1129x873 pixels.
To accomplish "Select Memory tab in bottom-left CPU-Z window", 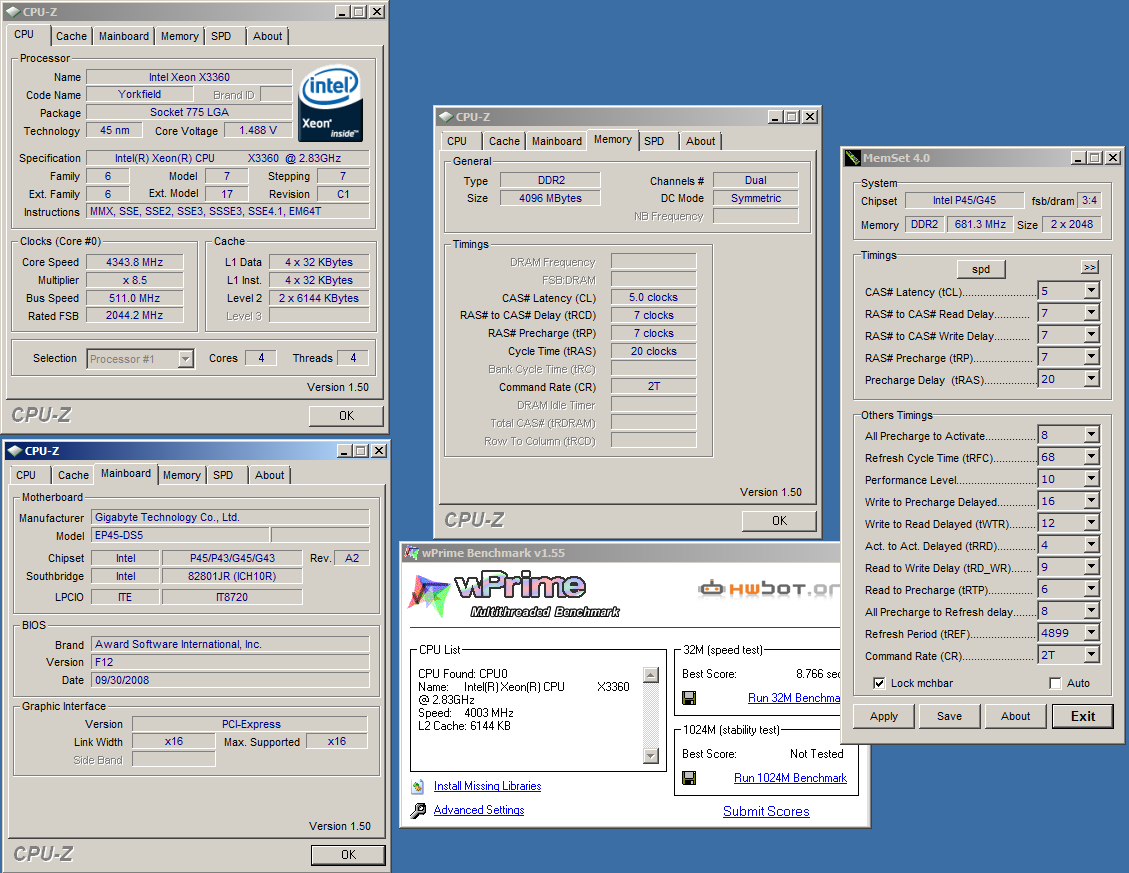I will [181, 475].
